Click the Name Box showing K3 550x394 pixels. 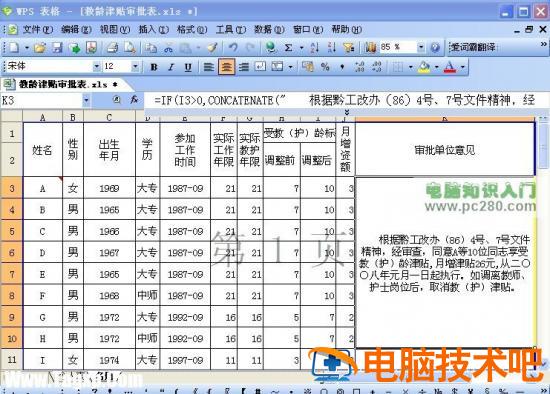tap(41, 101)
